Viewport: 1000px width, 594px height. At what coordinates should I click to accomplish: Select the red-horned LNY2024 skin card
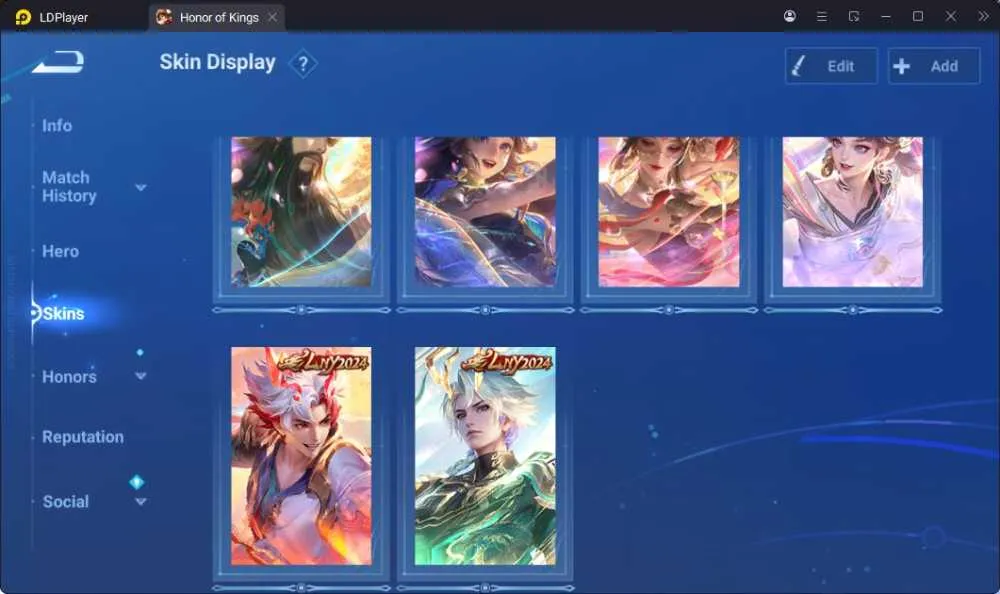click(301, 456)
